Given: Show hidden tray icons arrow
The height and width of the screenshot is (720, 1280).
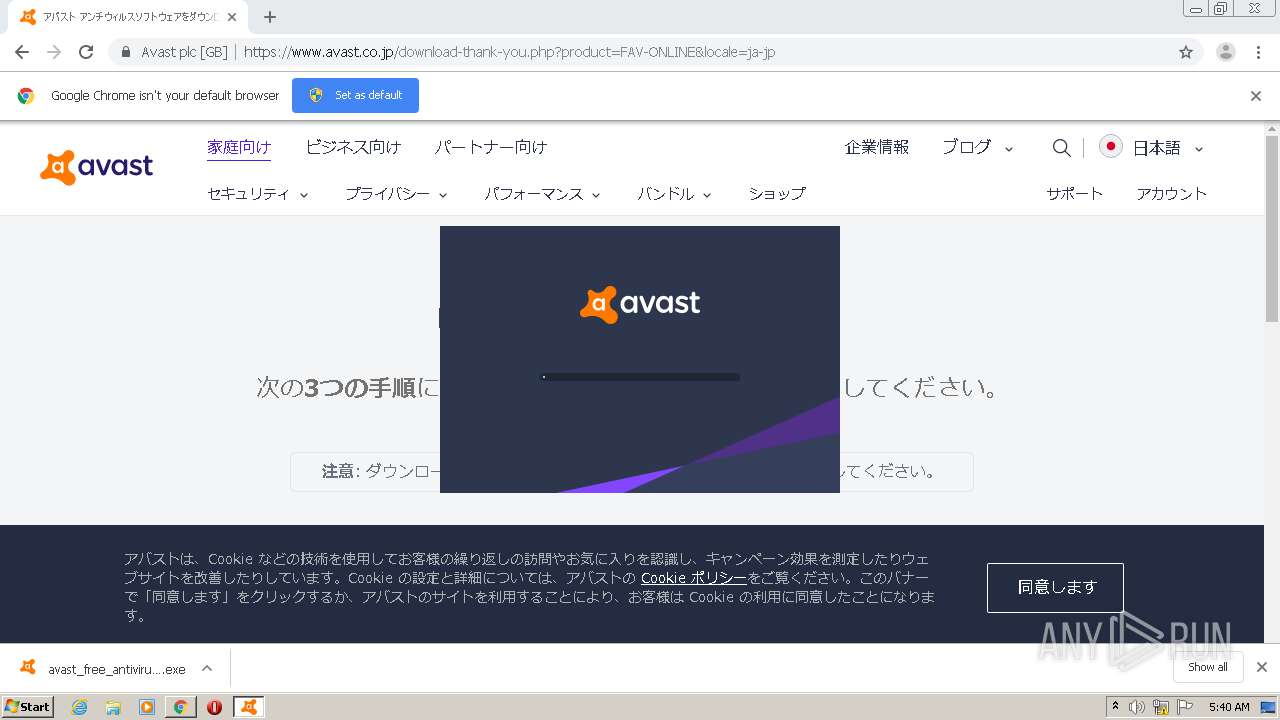Looking at the screenshot, I should (x=1115, y=707).
